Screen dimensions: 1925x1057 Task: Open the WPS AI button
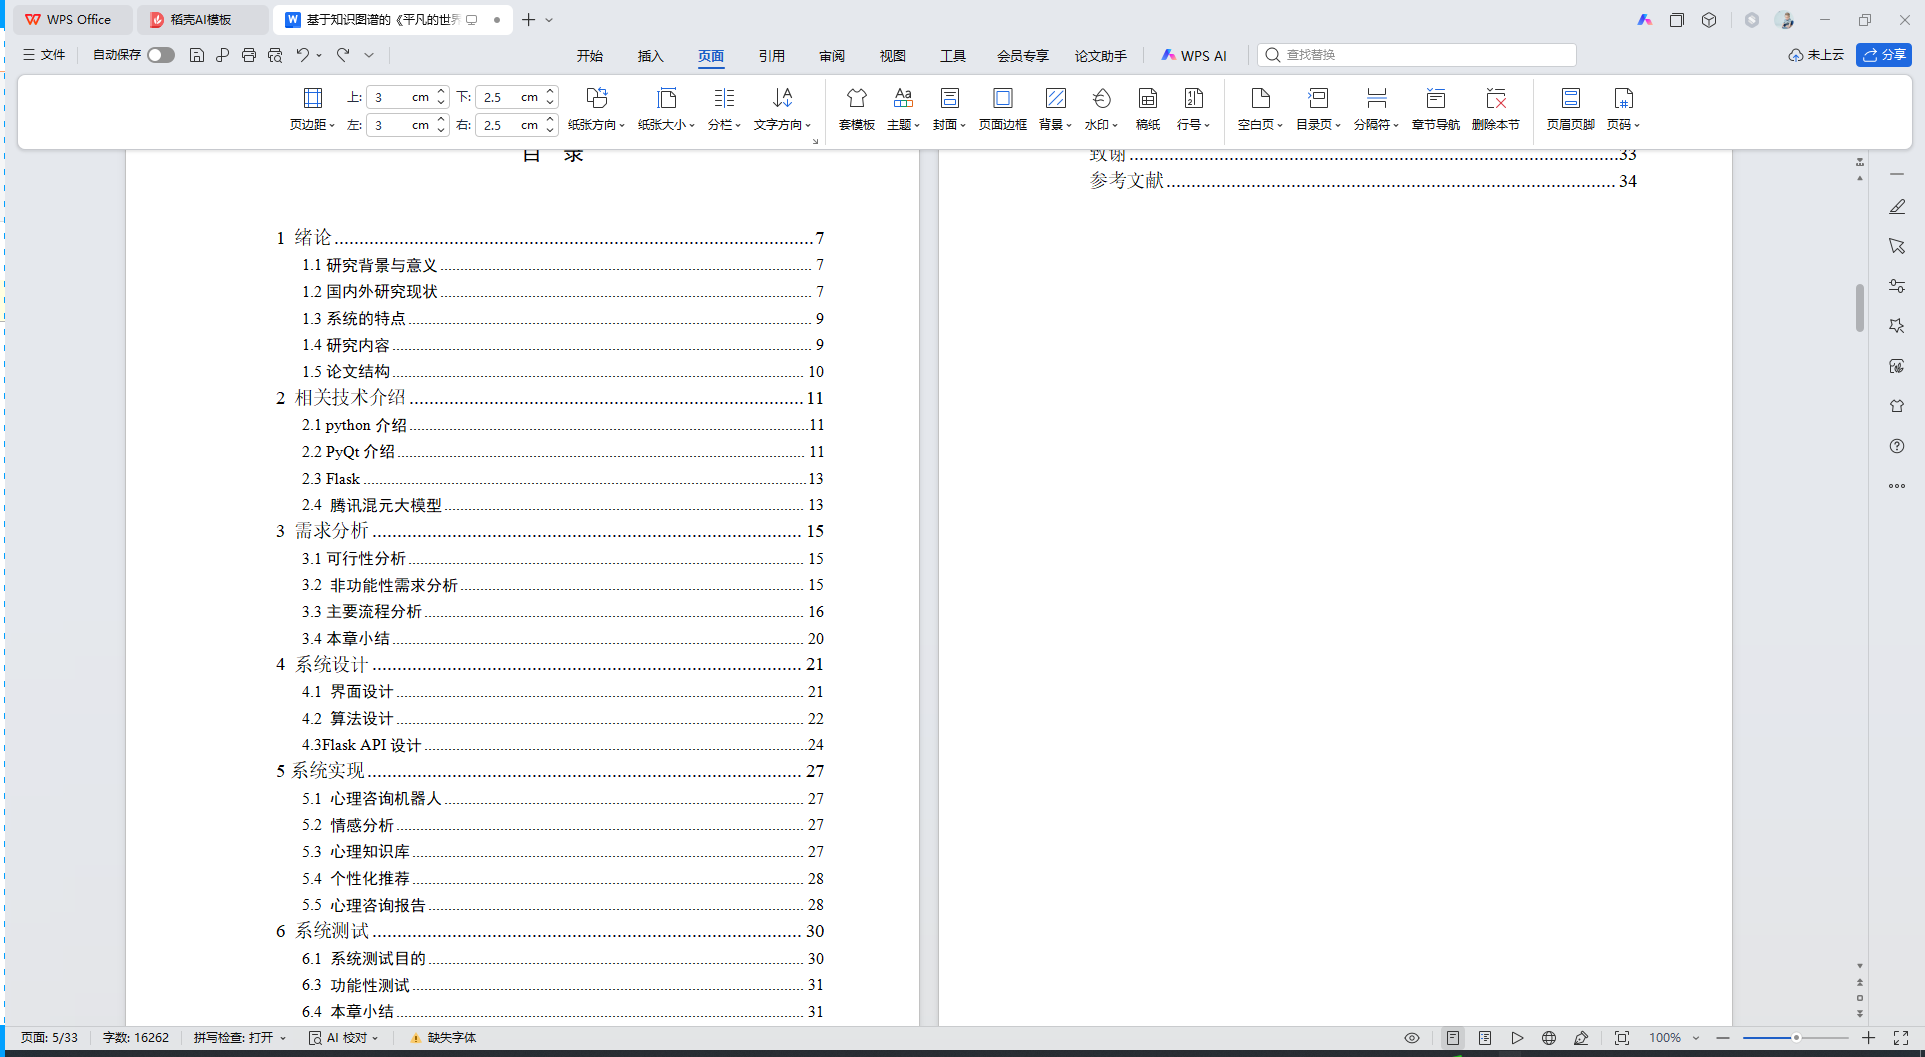(x=1194, y=56)
